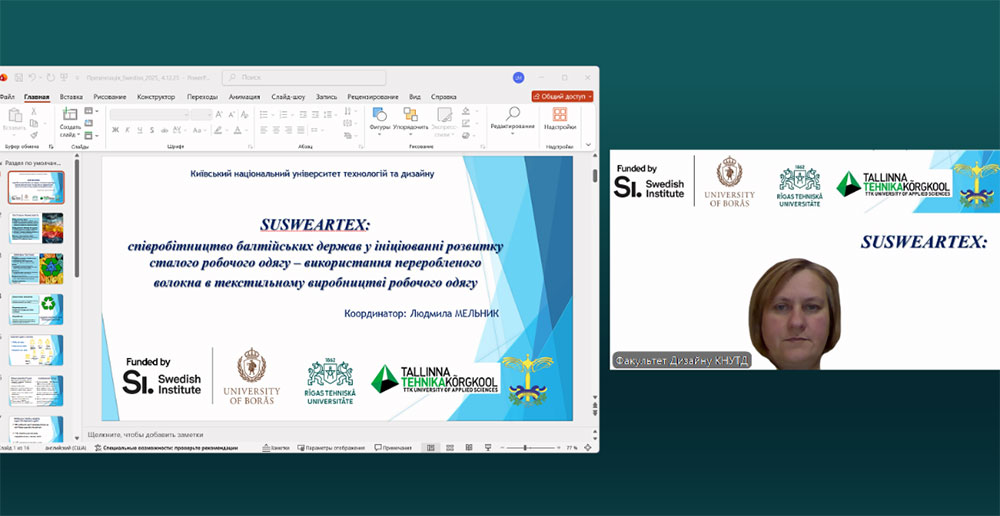Collapse the default section in slide panel
Image resolution: width=1000 pixels, height=516 pixels.
tap(3, 161)
